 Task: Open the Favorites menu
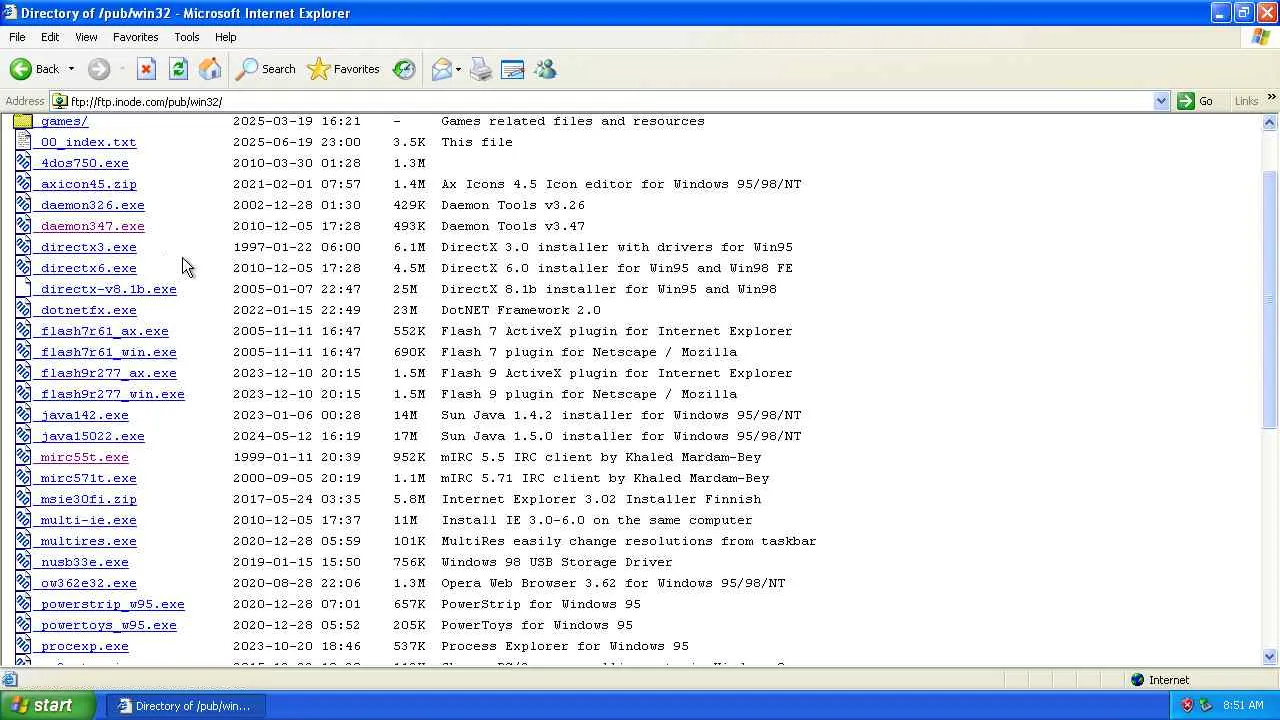pos(135,37)
